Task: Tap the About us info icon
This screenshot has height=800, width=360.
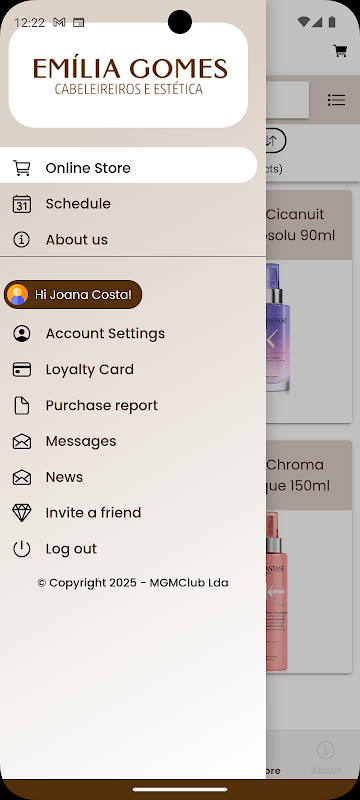Action: 21,239
